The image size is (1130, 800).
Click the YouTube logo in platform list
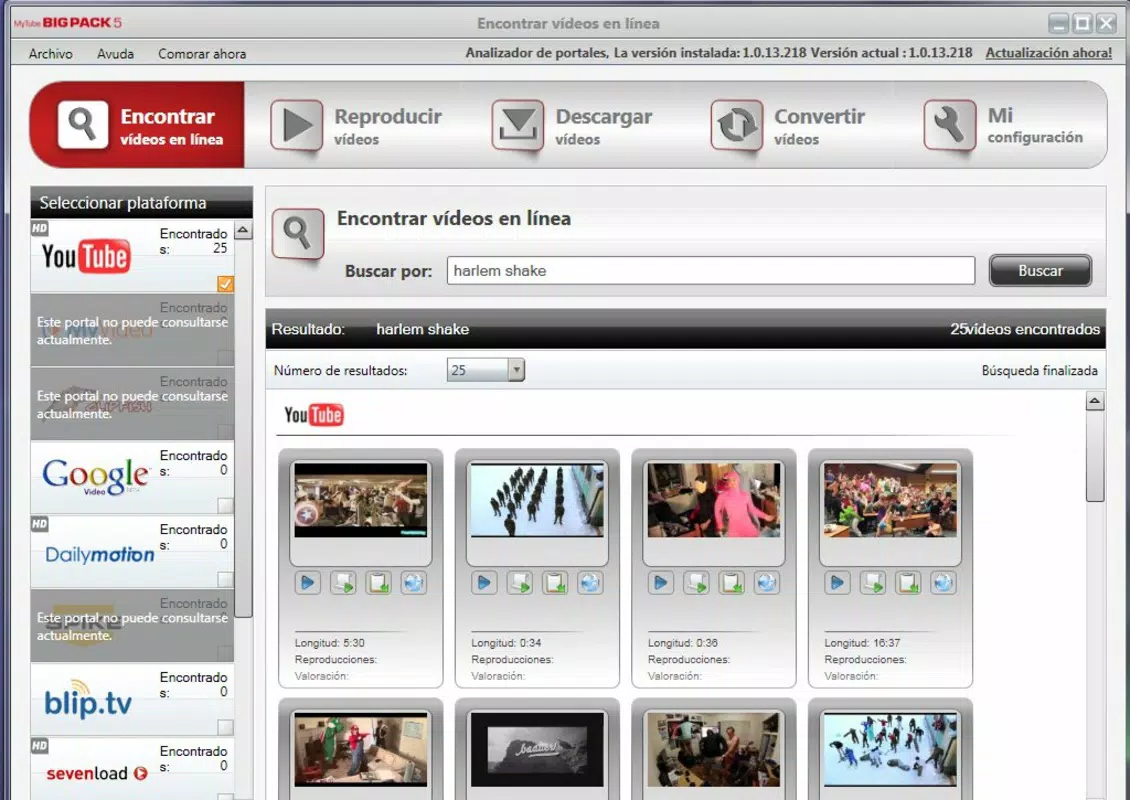point(86,257)
